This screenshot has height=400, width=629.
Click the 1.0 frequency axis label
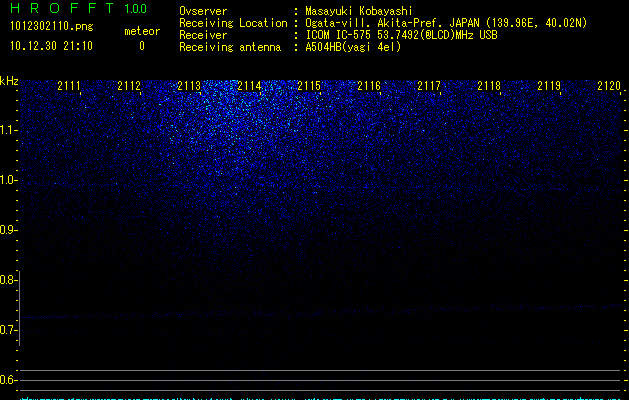pyautogui.click(x=7, y=180)
